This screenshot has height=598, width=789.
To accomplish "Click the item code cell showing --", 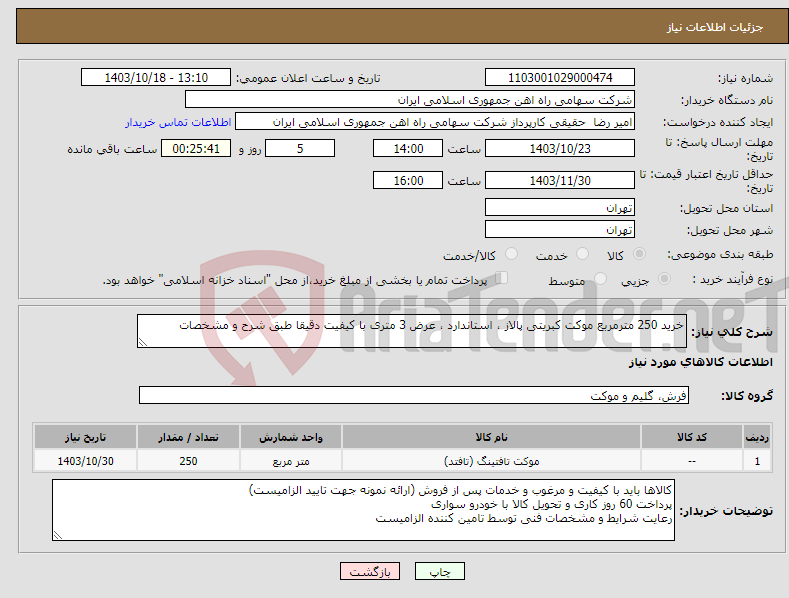I will point(692,461).
